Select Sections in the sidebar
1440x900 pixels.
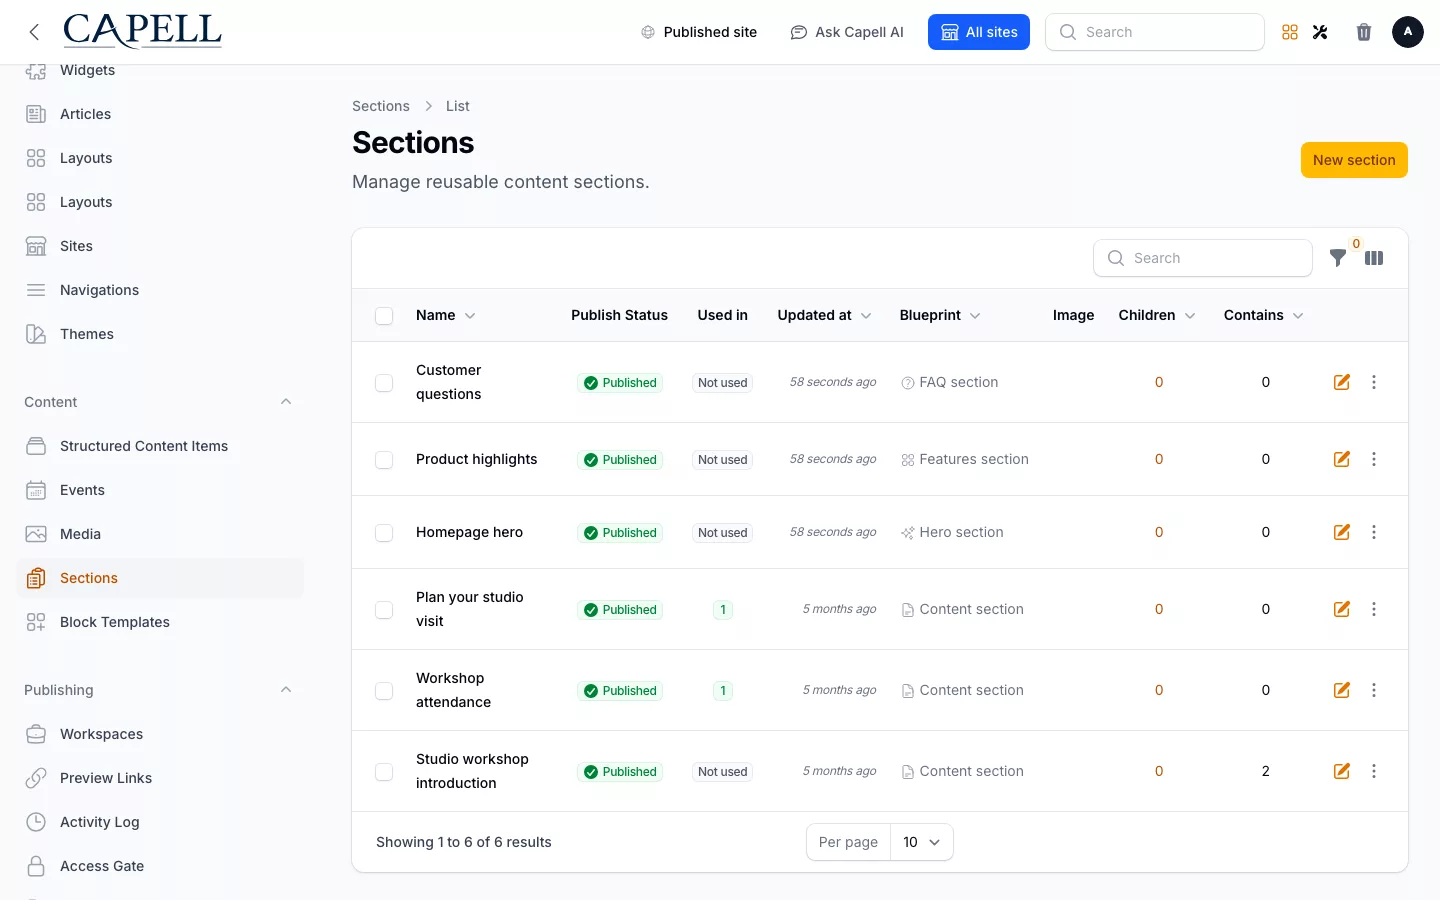[x=160, y=578]
